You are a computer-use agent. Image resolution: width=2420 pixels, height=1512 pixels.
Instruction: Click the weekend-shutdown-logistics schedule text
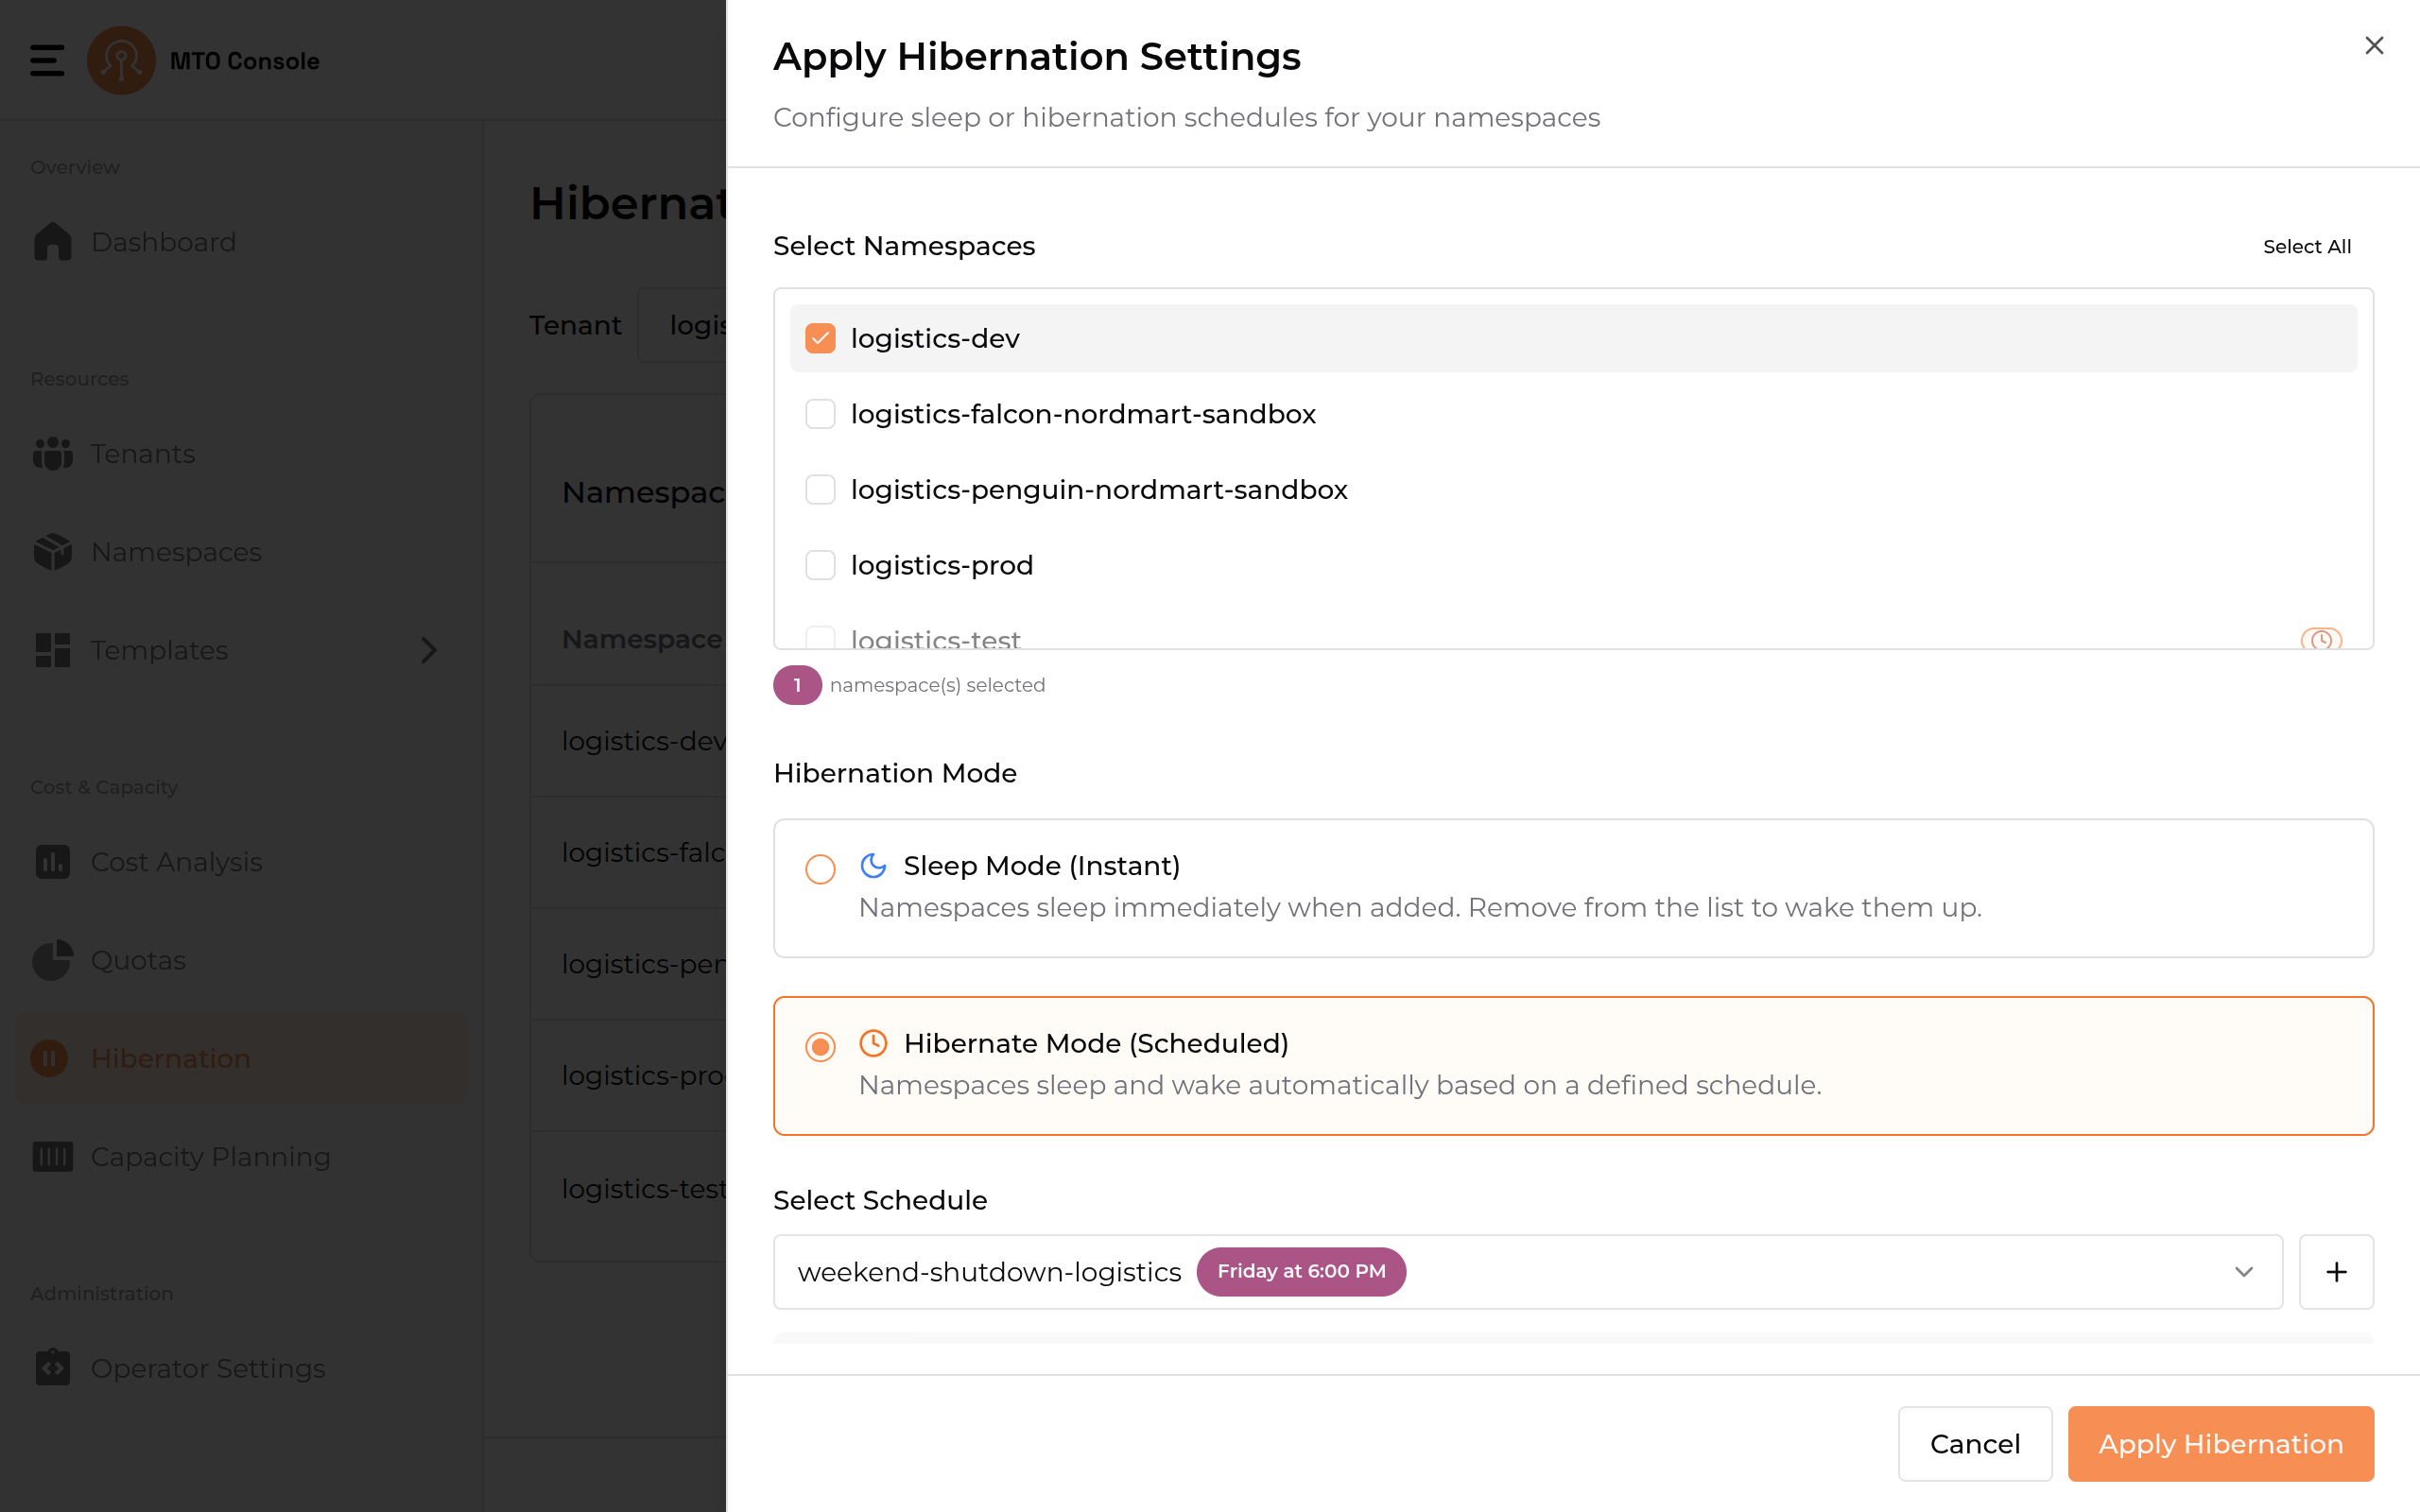tap(989, 1272)
